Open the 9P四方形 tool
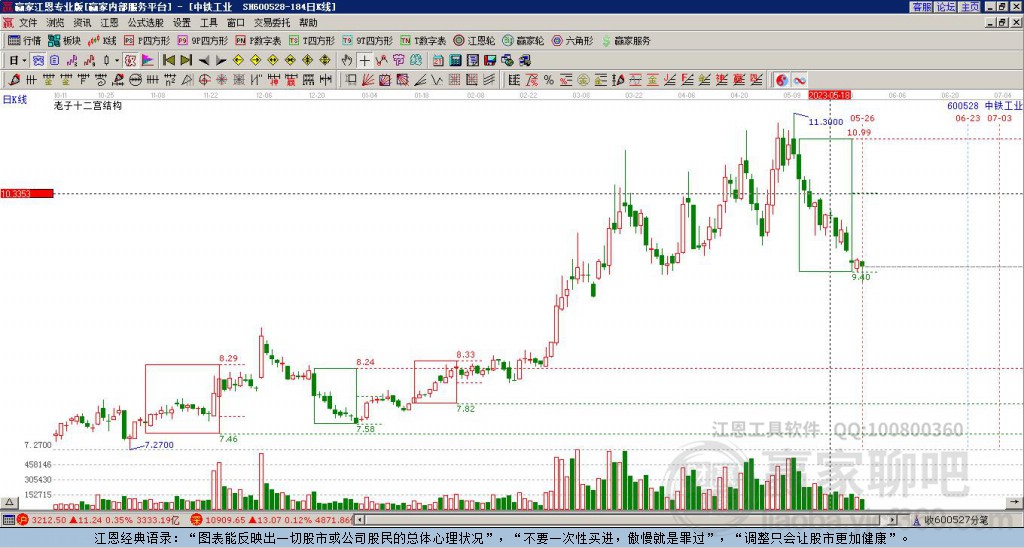The image size is (1024, 548). click(x=203, y=40)
